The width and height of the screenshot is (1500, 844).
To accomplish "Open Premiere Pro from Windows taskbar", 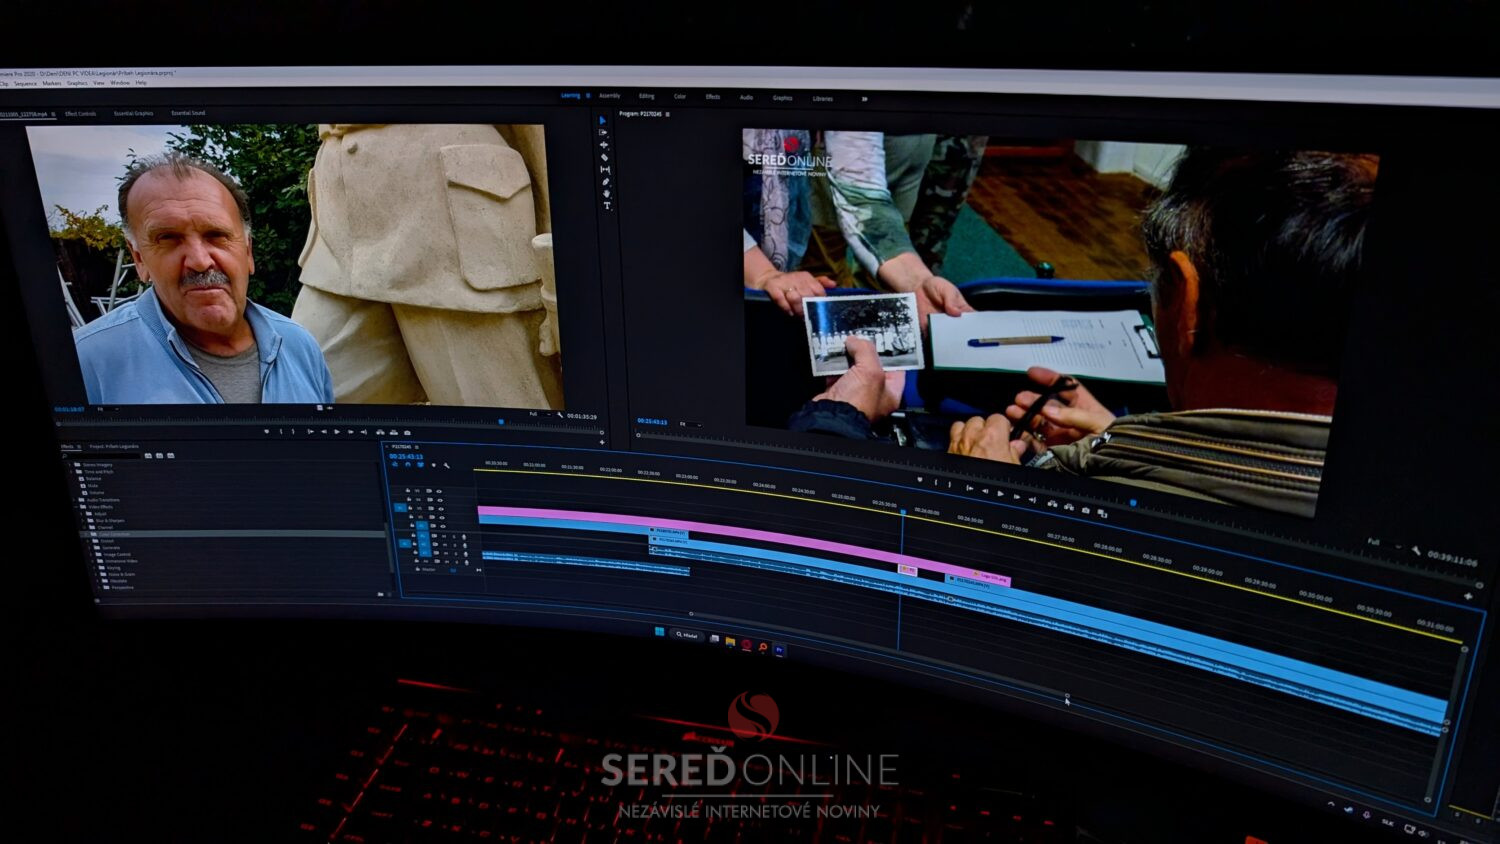I will tap(779, 650).
